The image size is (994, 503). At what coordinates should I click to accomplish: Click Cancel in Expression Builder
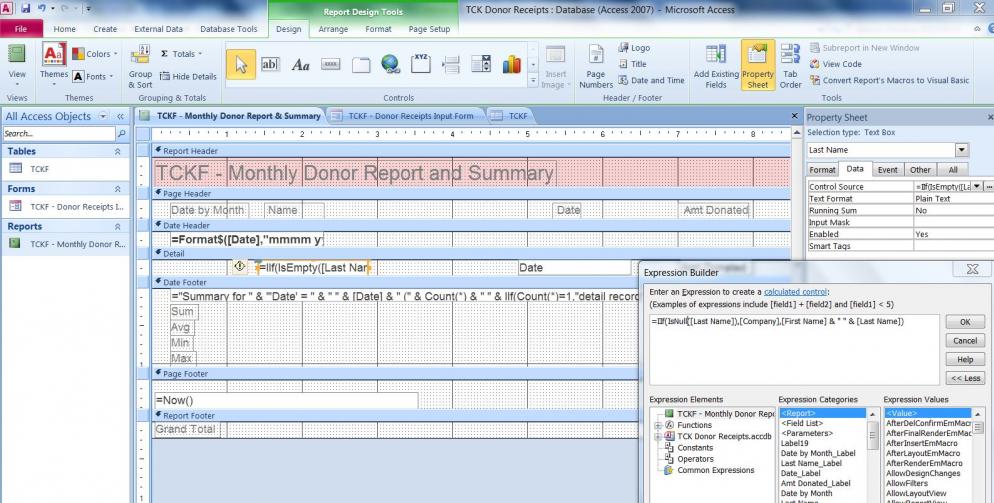pos(965,341)
